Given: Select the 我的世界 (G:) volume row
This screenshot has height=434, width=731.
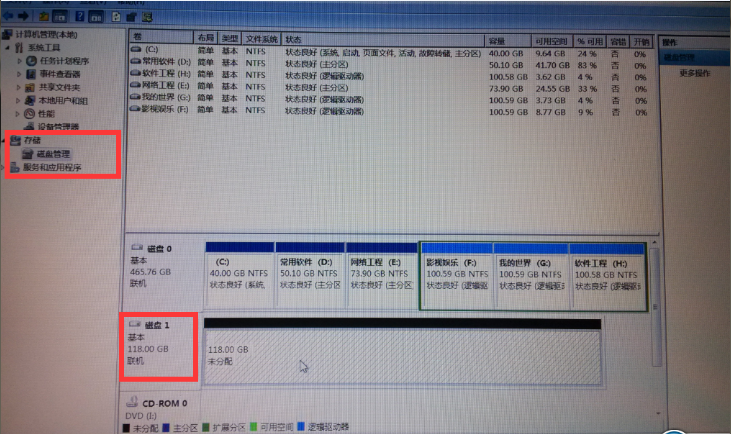Looking at the screenshot, I should point(389,99).
